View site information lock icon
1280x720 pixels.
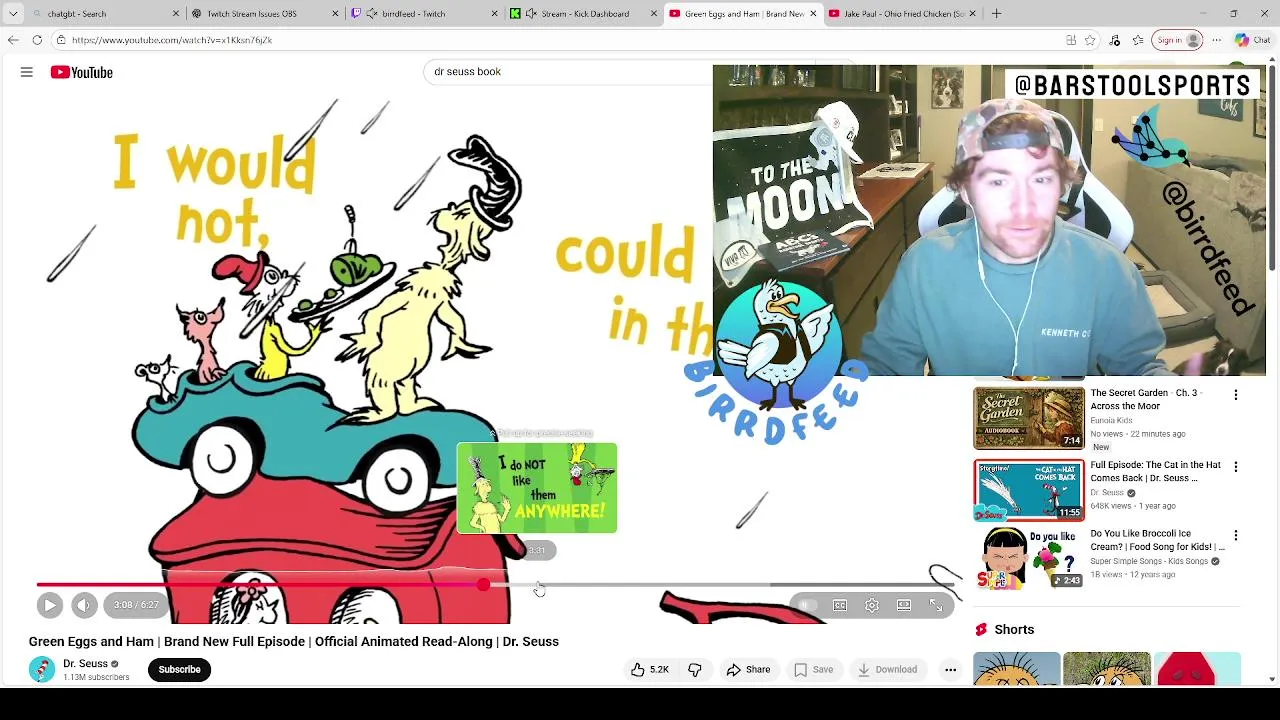click(61, 40)
